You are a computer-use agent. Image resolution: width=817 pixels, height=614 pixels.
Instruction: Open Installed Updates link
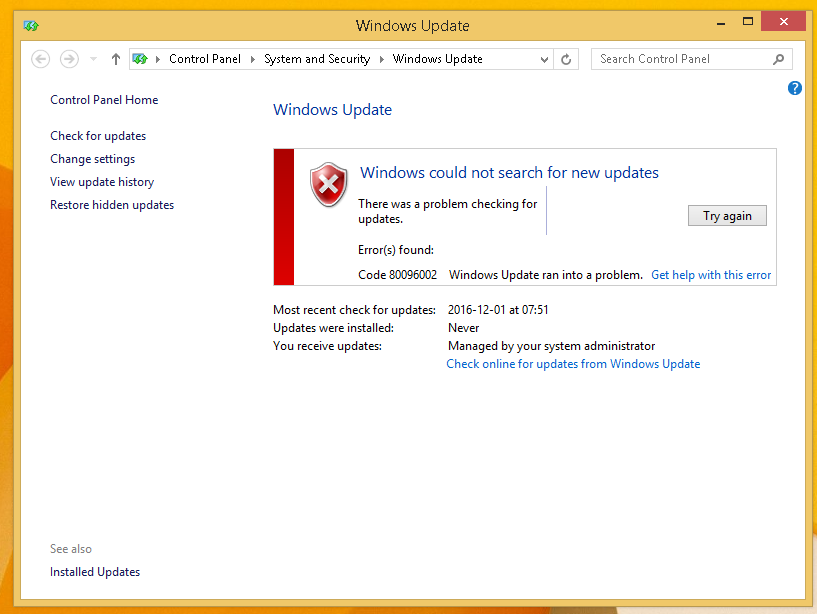pyautogui.click(x=95, y=572)
